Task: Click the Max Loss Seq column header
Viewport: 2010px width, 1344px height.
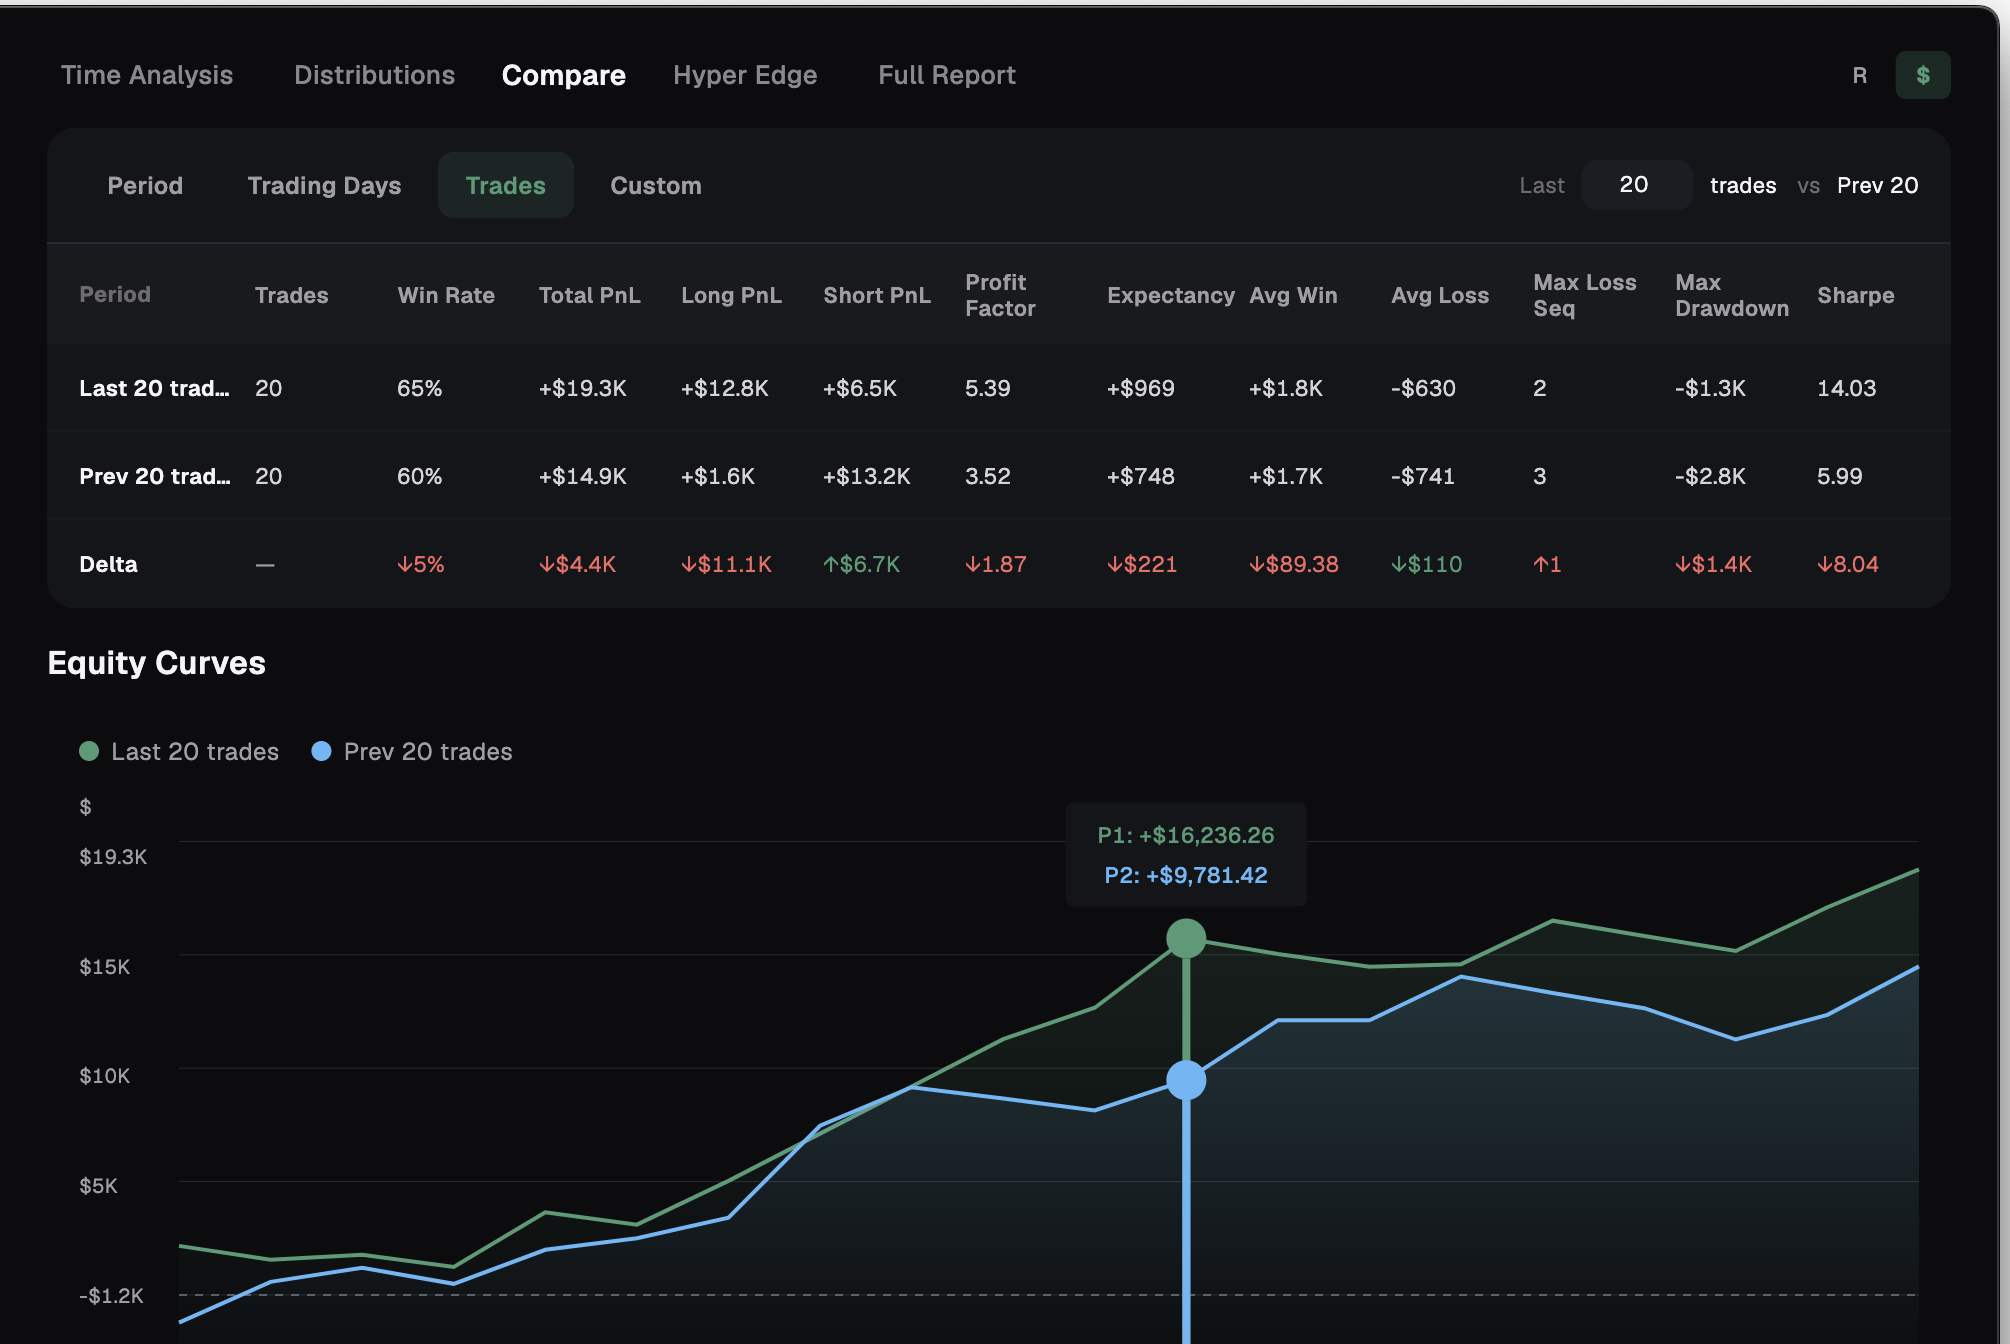Action: point(1584,295)
